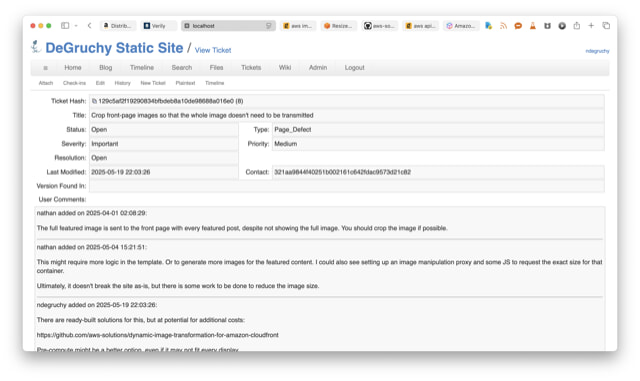
Task: Click the DeGruchy Static Site title
Action: click(114, 48)
